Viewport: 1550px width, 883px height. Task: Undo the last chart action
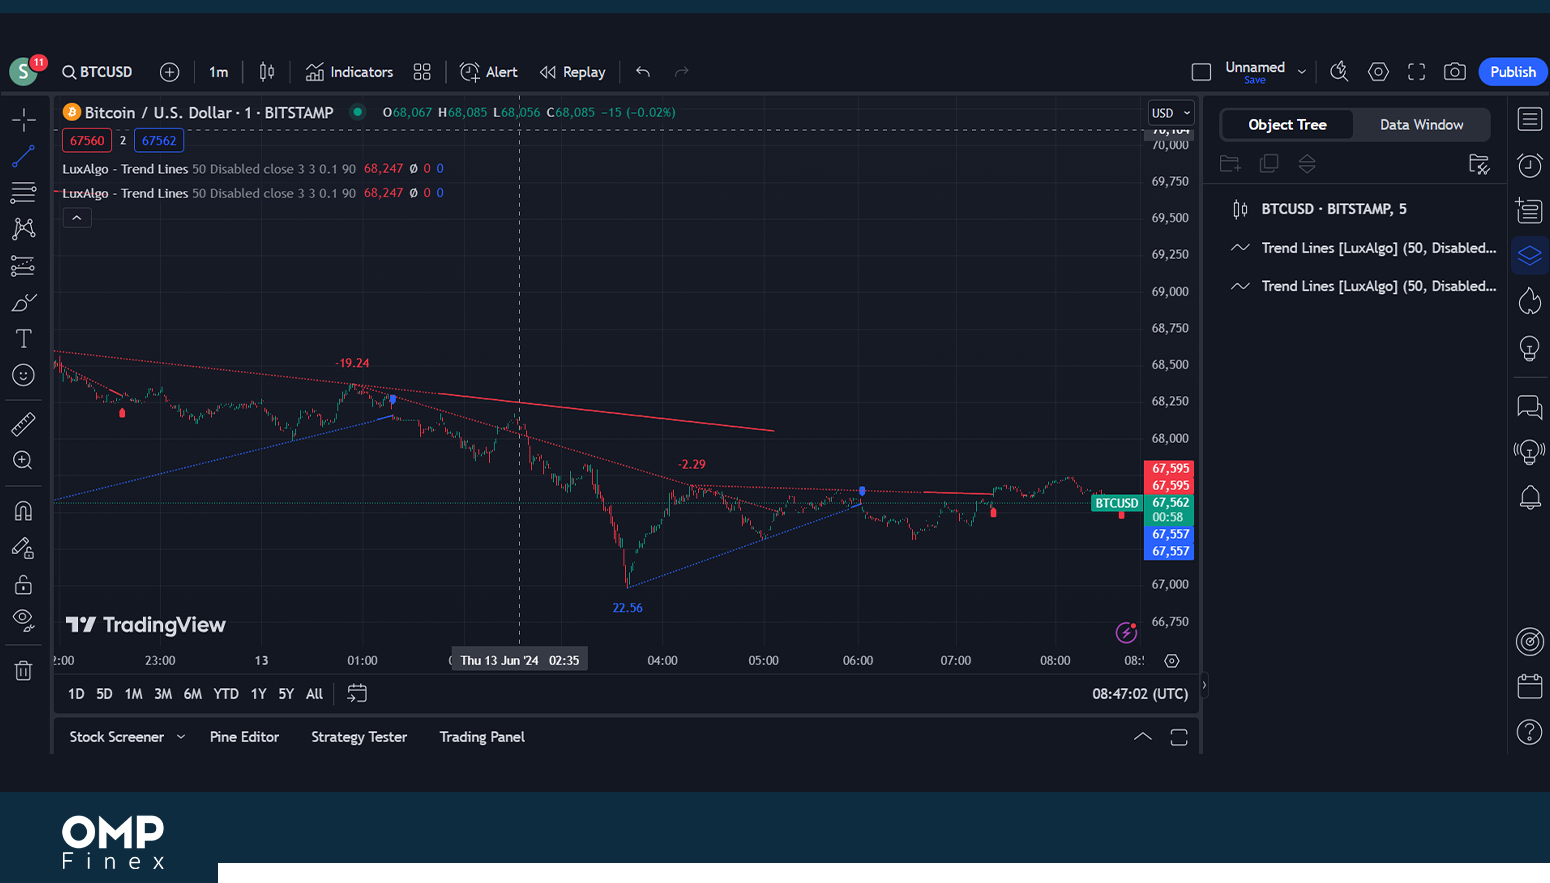tap(643, 72)
